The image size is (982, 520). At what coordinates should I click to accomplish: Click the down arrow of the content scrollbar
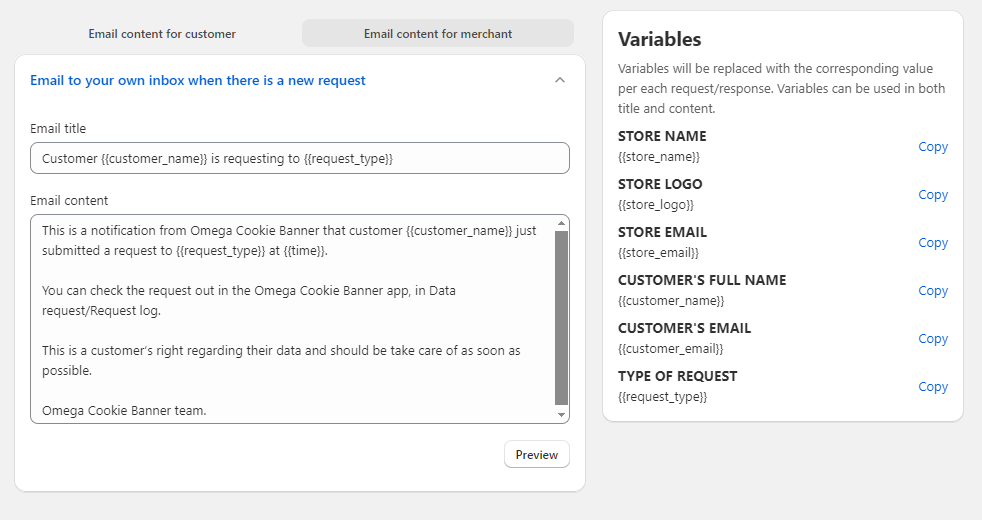pos(561,415)
